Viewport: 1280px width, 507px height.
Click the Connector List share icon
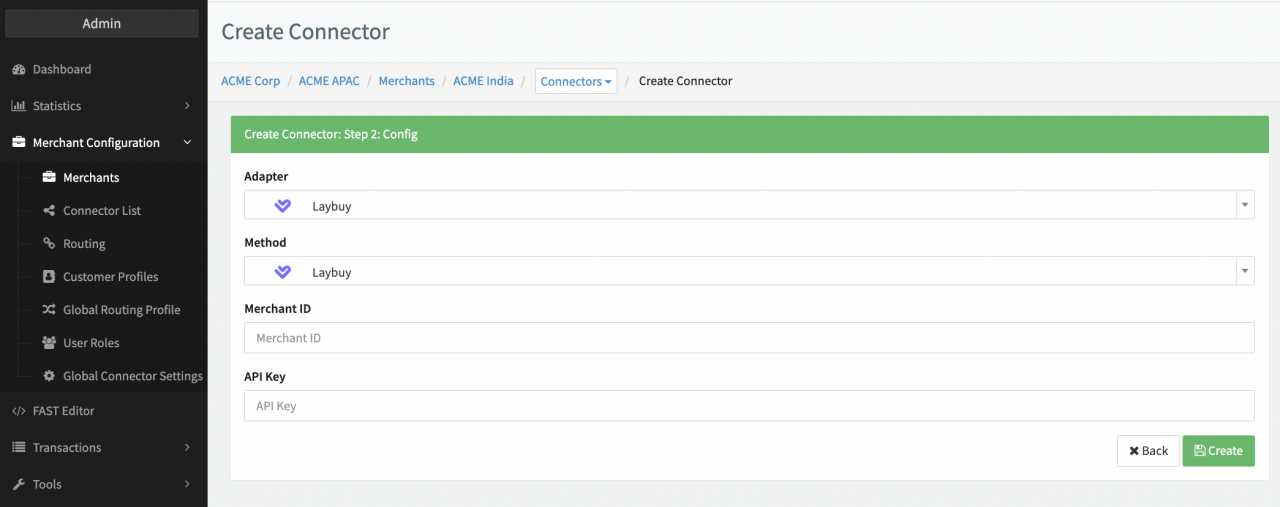click(49, 211)
